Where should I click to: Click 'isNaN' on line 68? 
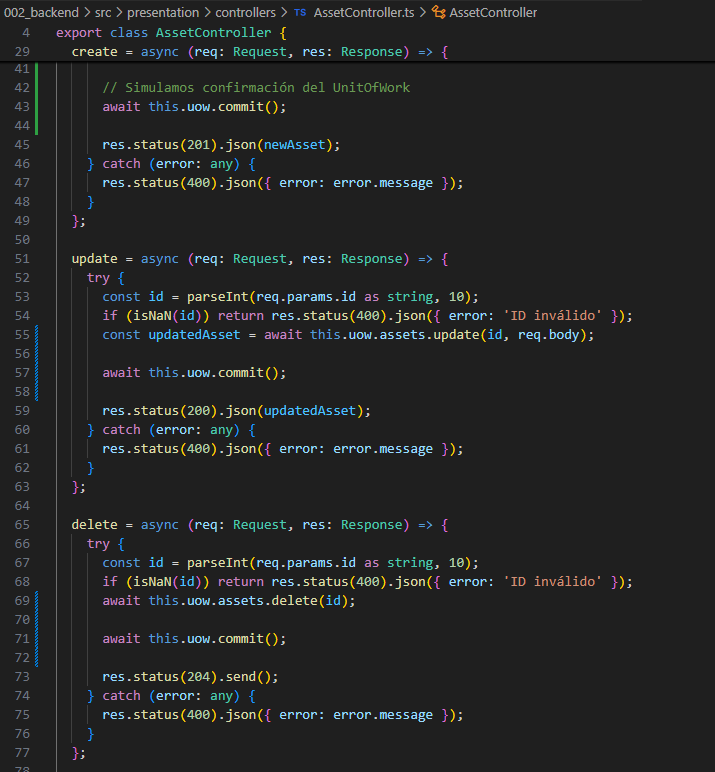pos(152,582)
